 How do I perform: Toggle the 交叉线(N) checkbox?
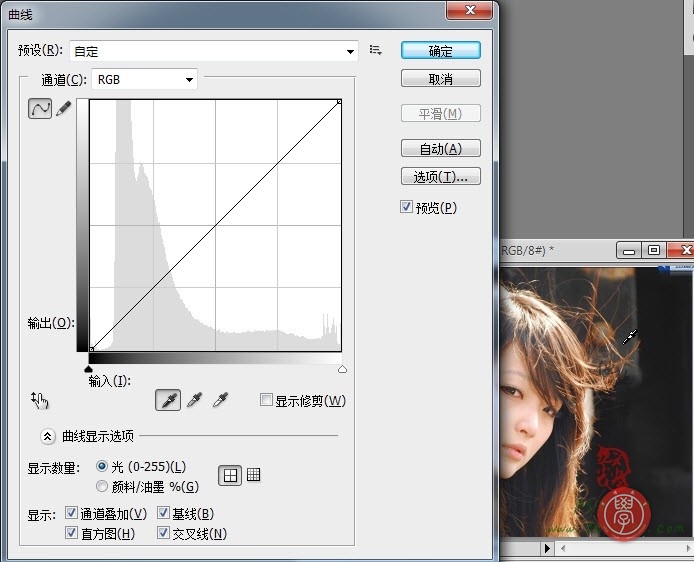point(163,533)
